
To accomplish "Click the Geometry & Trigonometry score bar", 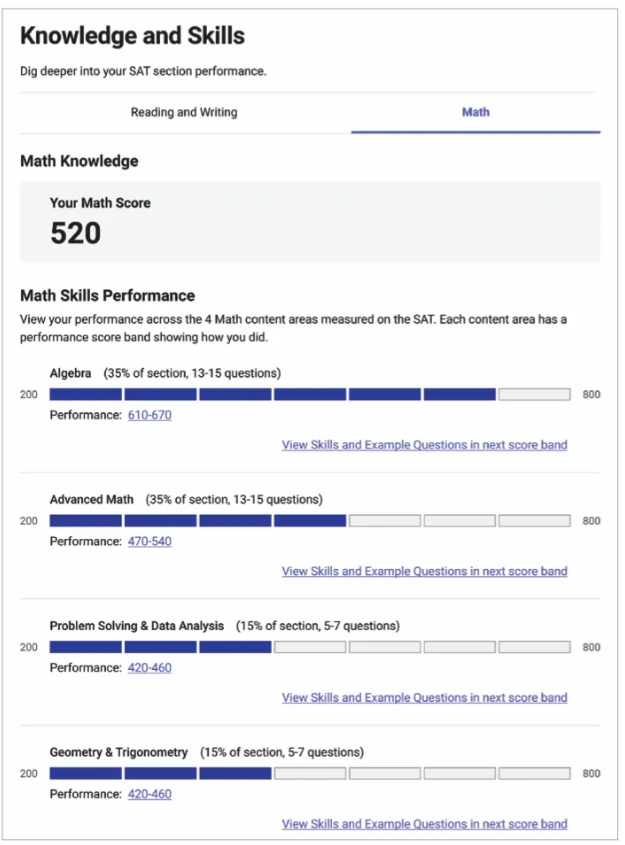I will [x=310, y=773].
